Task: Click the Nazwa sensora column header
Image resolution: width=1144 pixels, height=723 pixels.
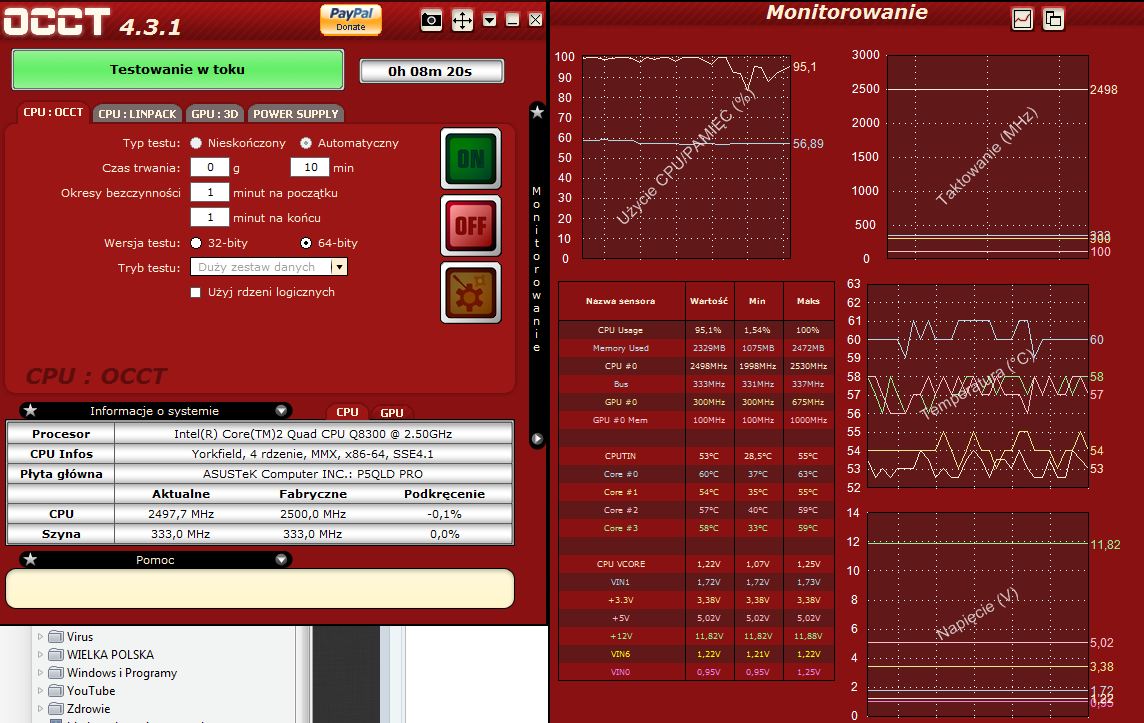Action: coord(621,301)
